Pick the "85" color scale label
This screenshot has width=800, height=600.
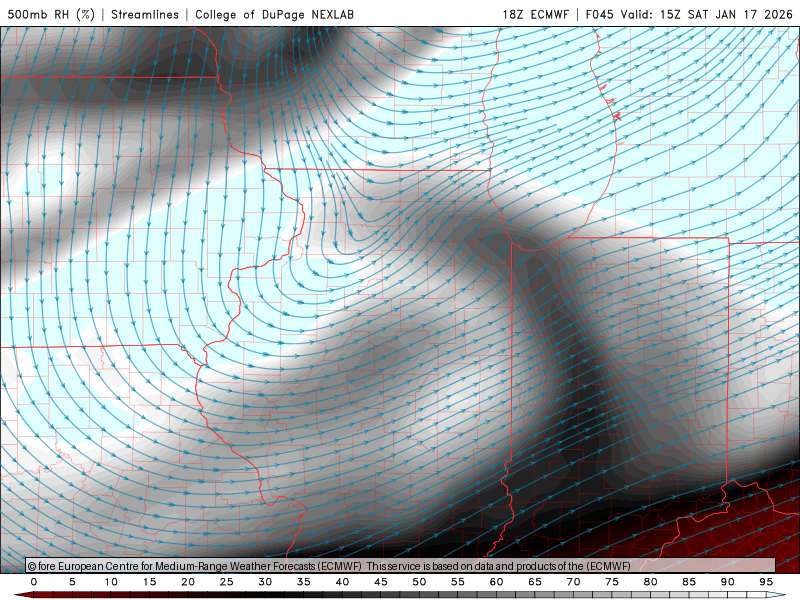[689, 582]
